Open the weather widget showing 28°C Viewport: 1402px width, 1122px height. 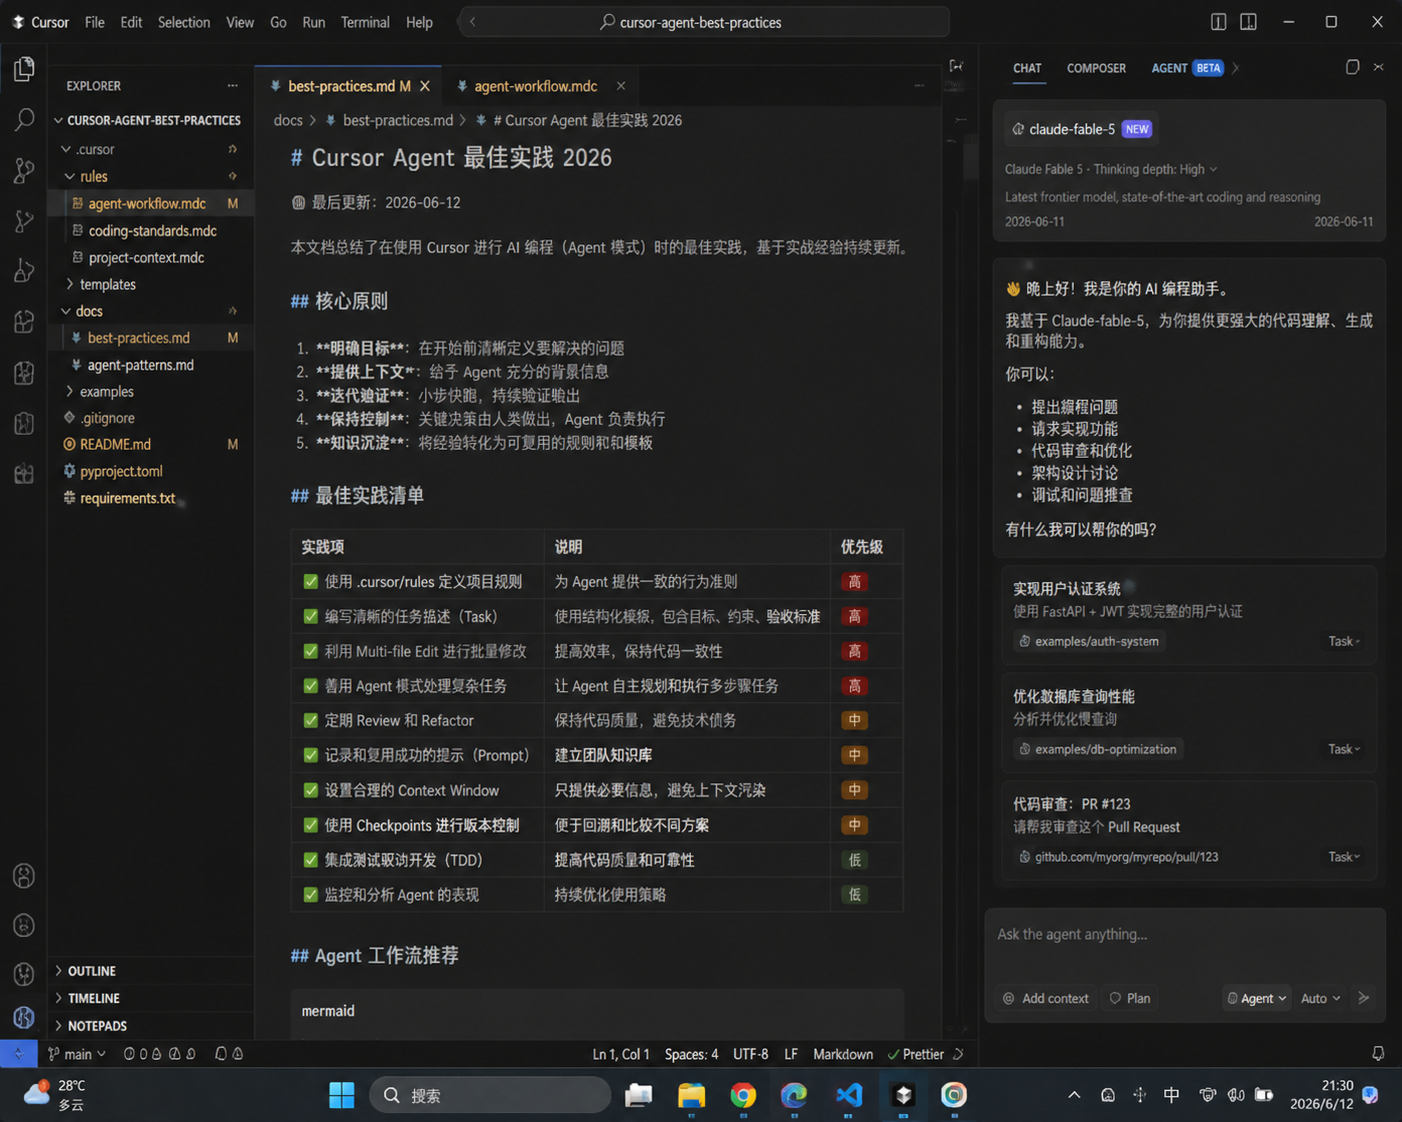[56, 1095]
